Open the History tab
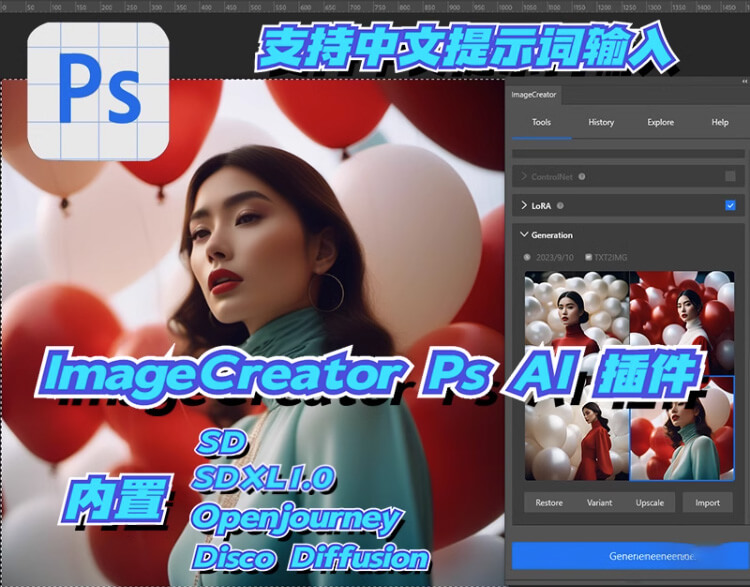This screenshot has height=587, width=750. point(601,122)
